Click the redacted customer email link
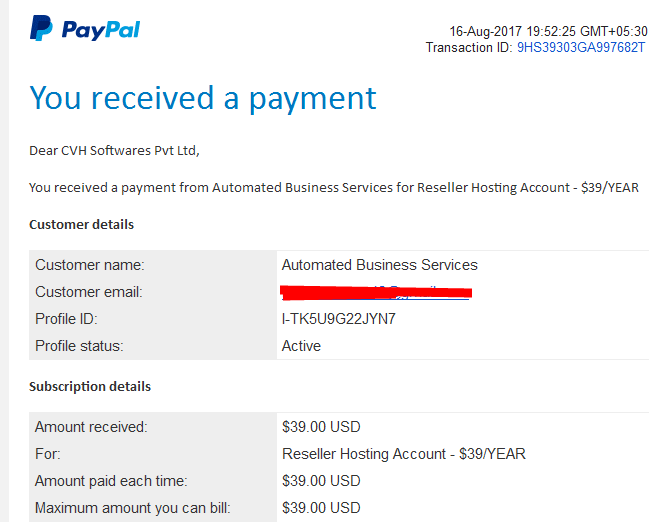The image size is (660, 522). 376,292
